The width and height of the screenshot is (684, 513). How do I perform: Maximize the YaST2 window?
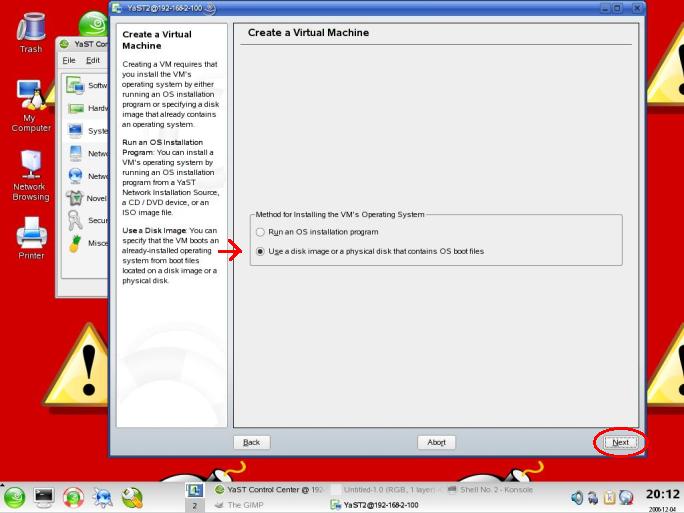pos(618,8)
